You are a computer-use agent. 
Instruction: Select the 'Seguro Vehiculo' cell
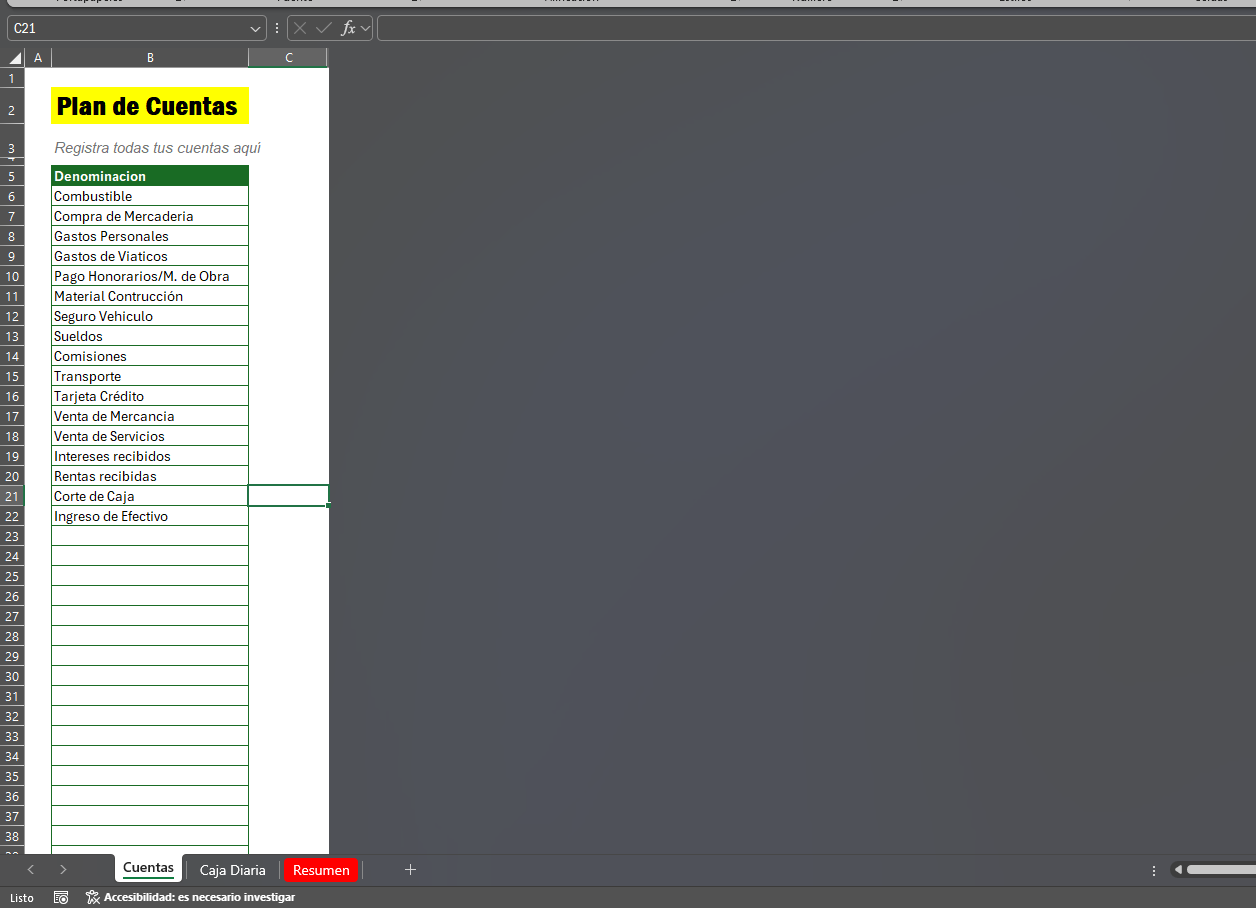point(150,316)
